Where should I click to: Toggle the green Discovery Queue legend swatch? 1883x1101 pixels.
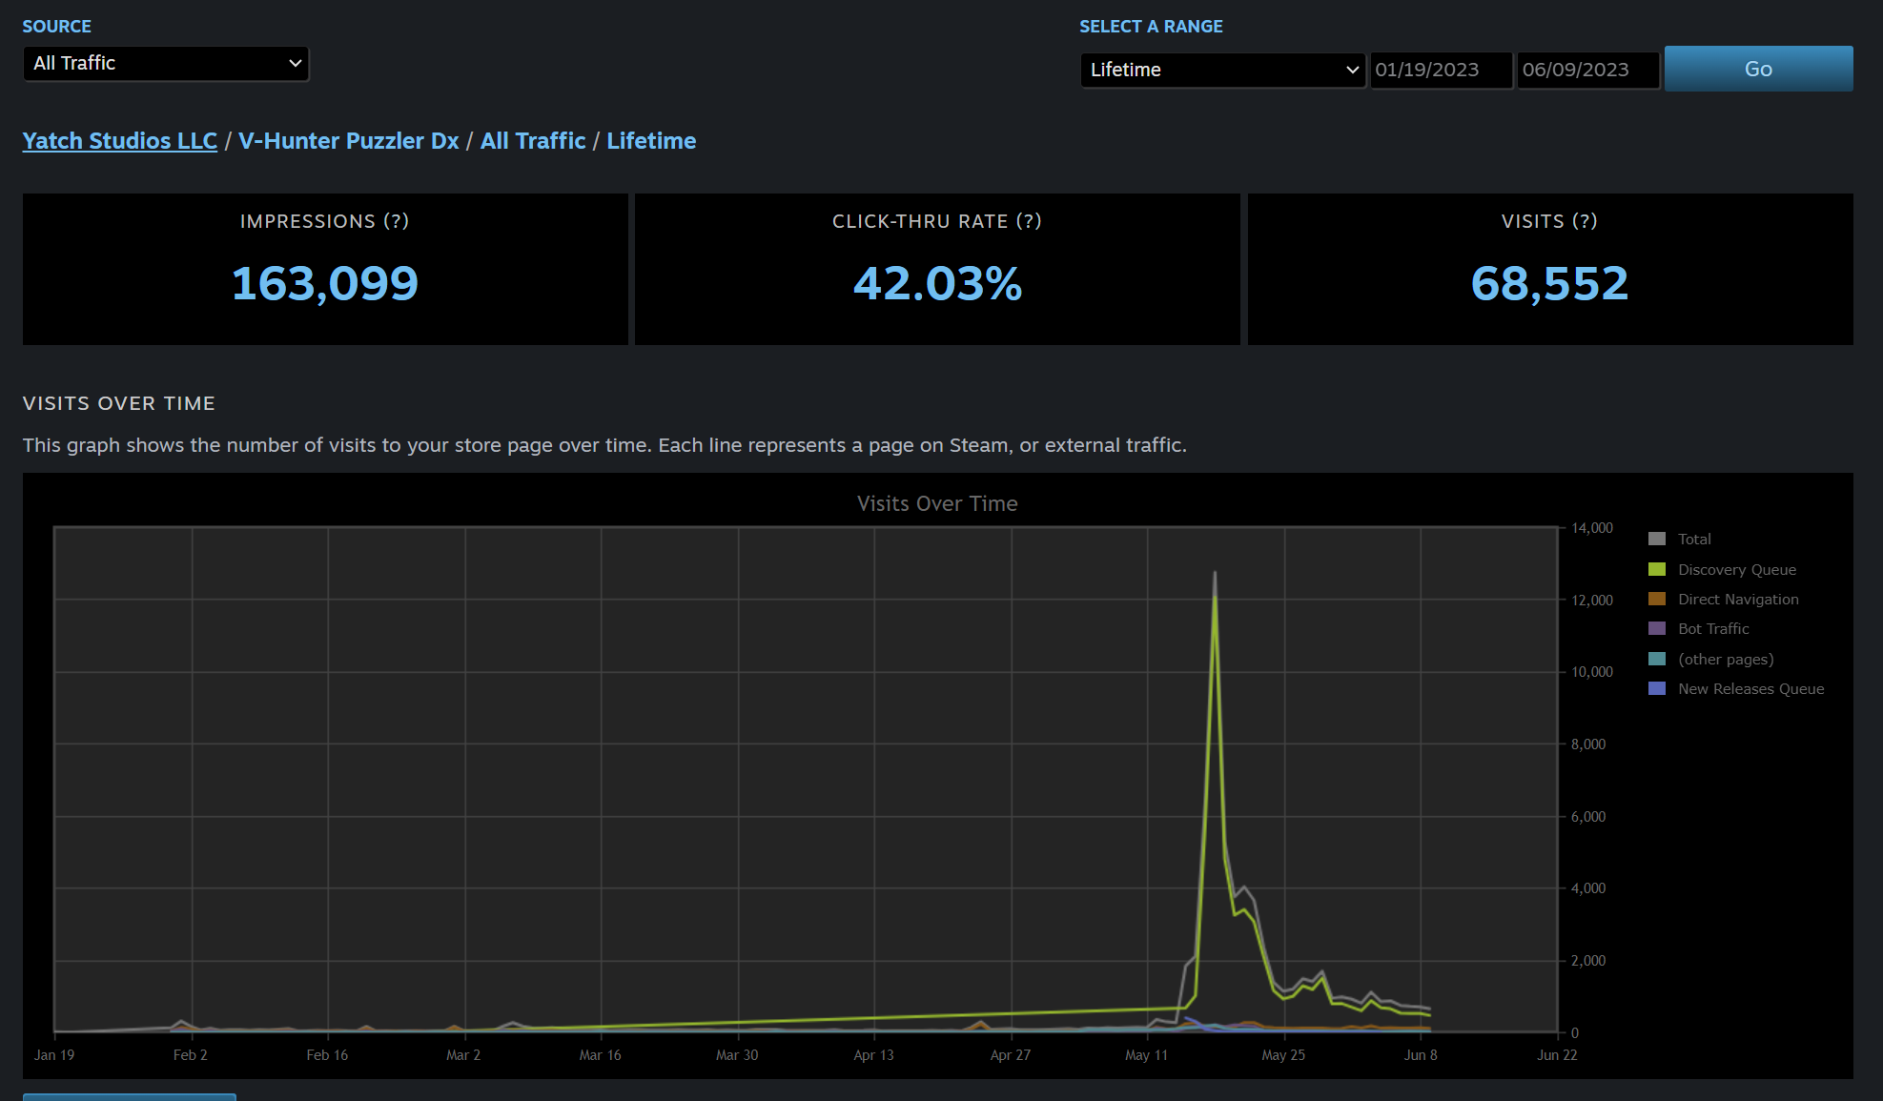pyautogui.click(x=1657, y=569)
